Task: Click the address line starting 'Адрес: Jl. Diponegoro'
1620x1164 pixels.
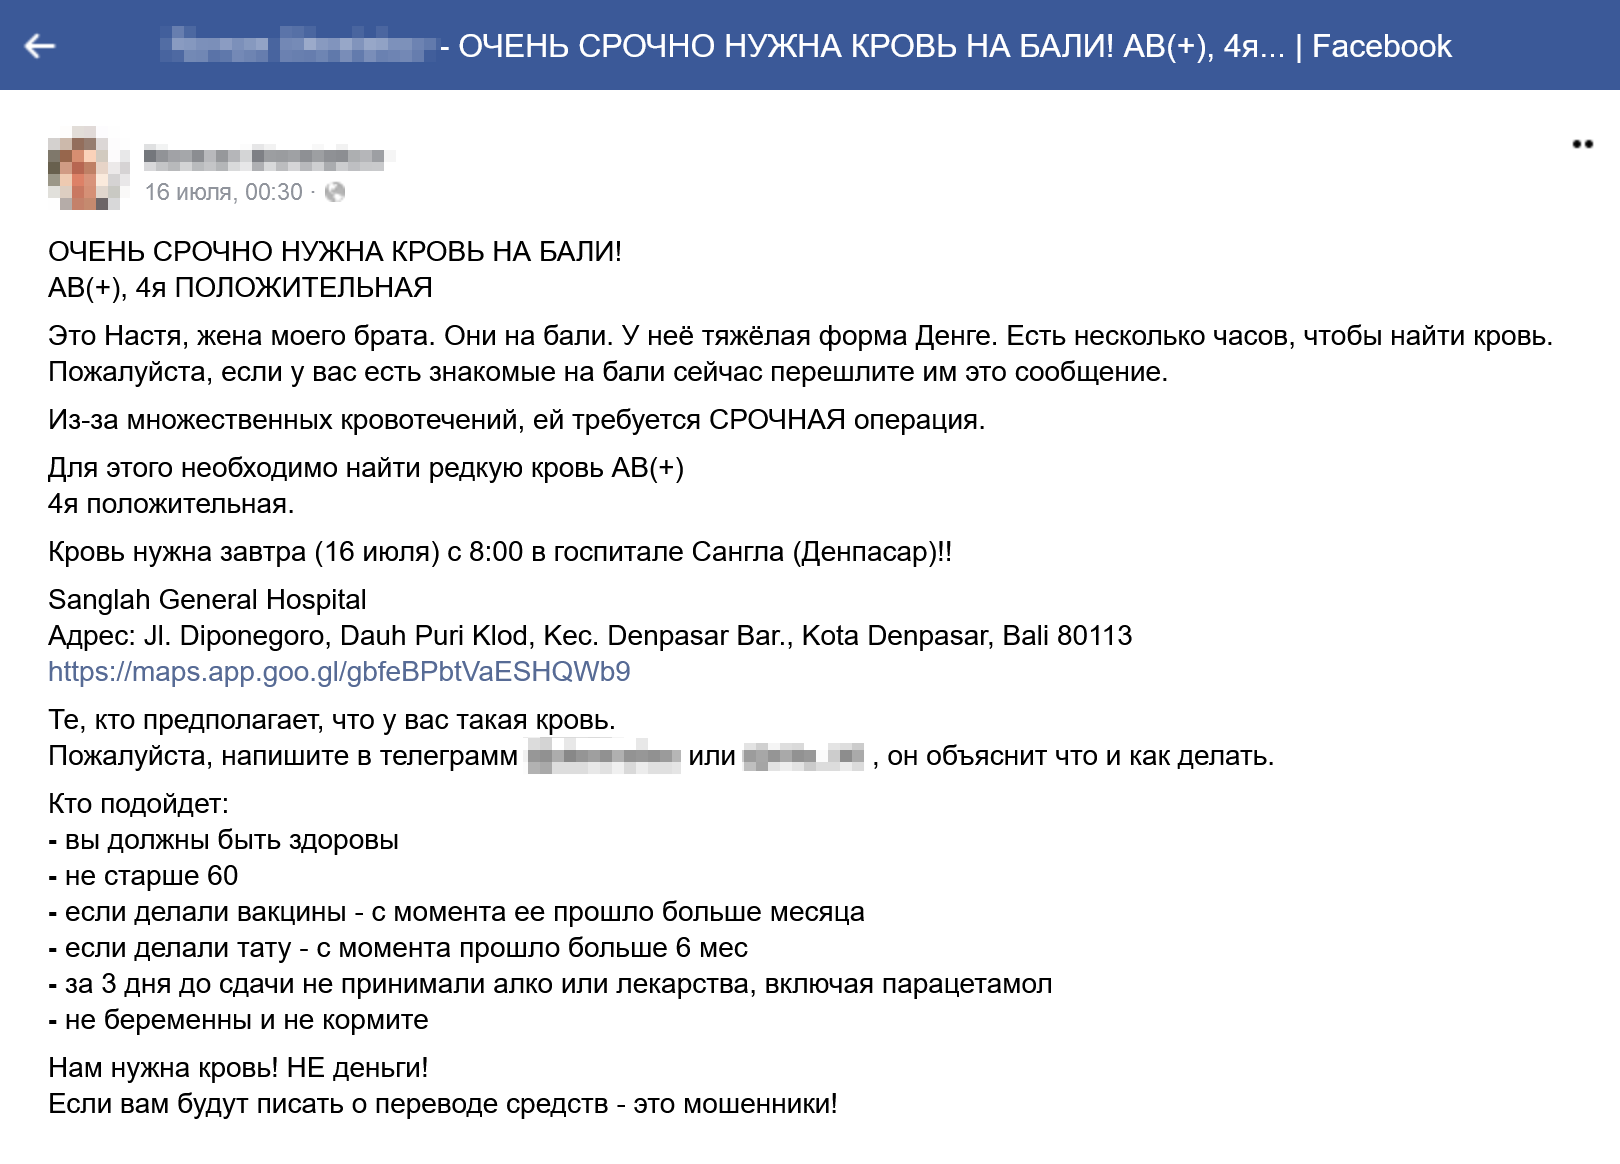Action: pyautogui.click(x=590, y=636)
